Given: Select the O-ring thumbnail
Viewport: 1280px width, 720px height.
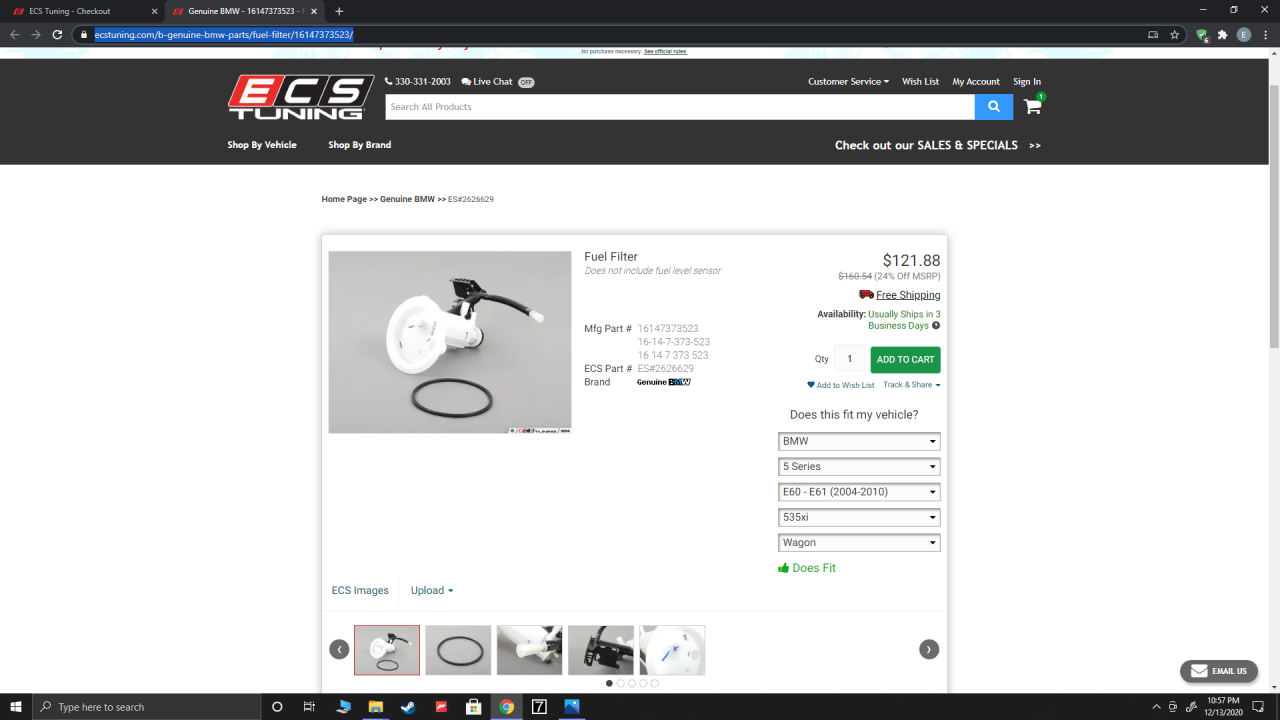Looking at the screenshot, I should (458, 650).
